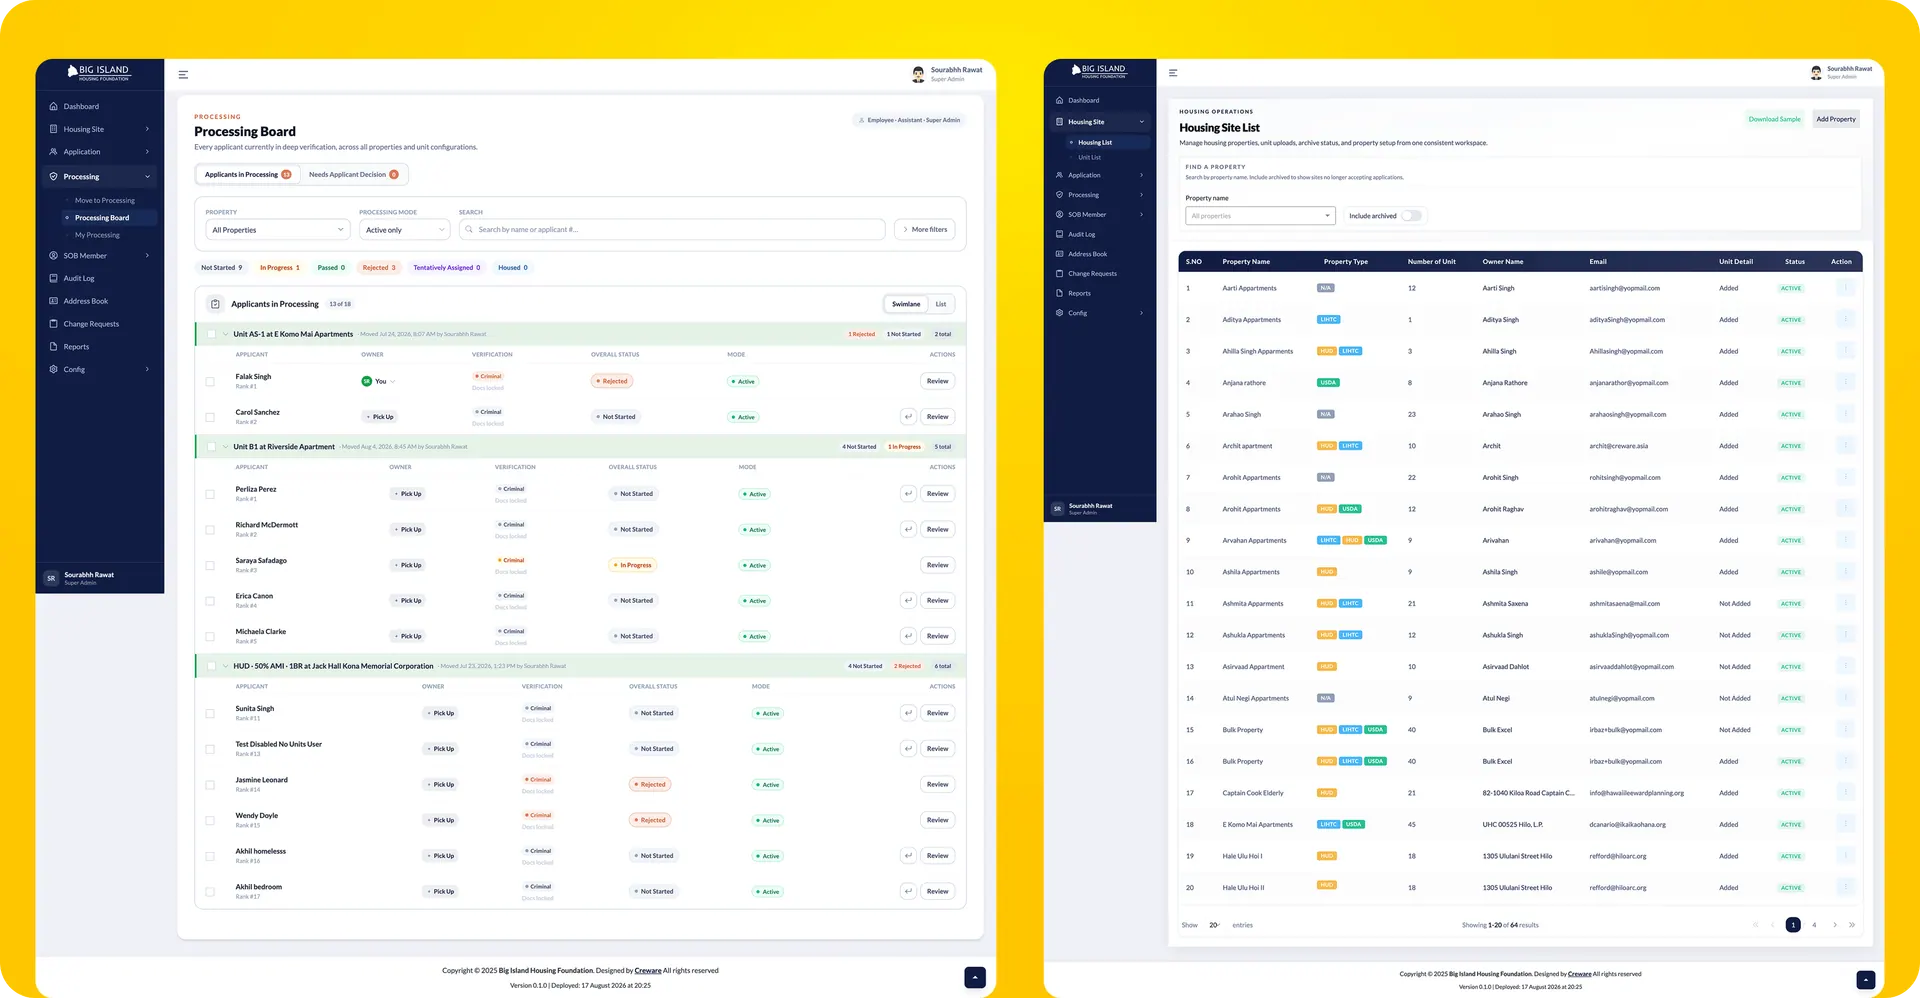Open Audit Log in left window sidebar
Image resolution: width=1920 pixels, height=998 pixels.
79,278
